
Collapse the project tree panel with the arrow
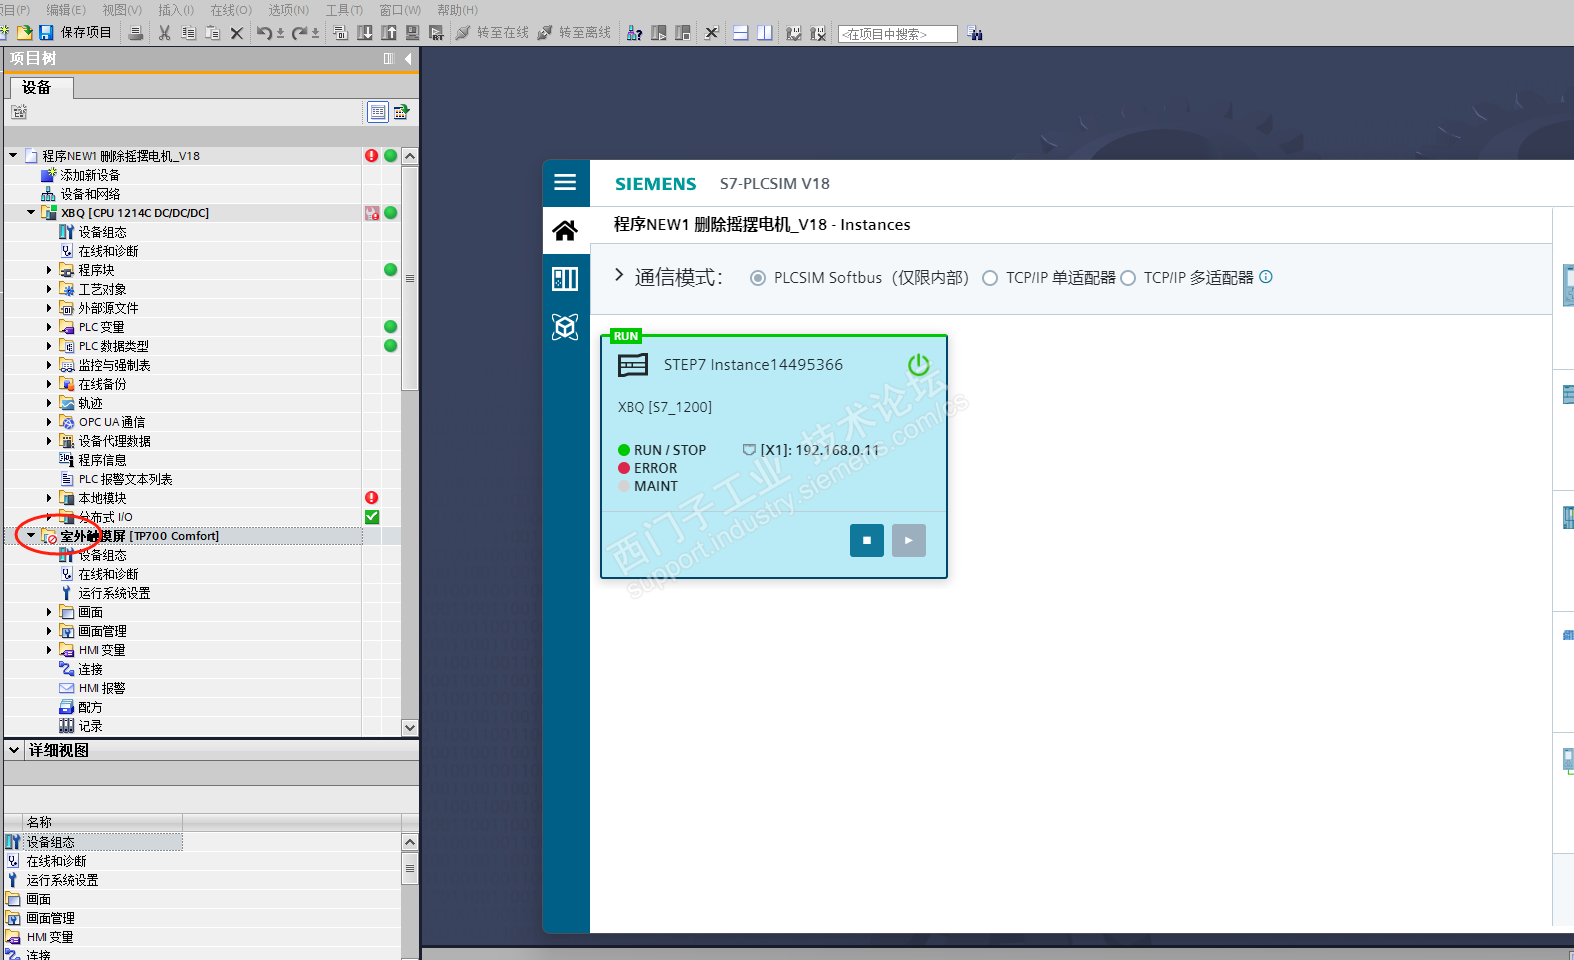[x=408, y=59]
